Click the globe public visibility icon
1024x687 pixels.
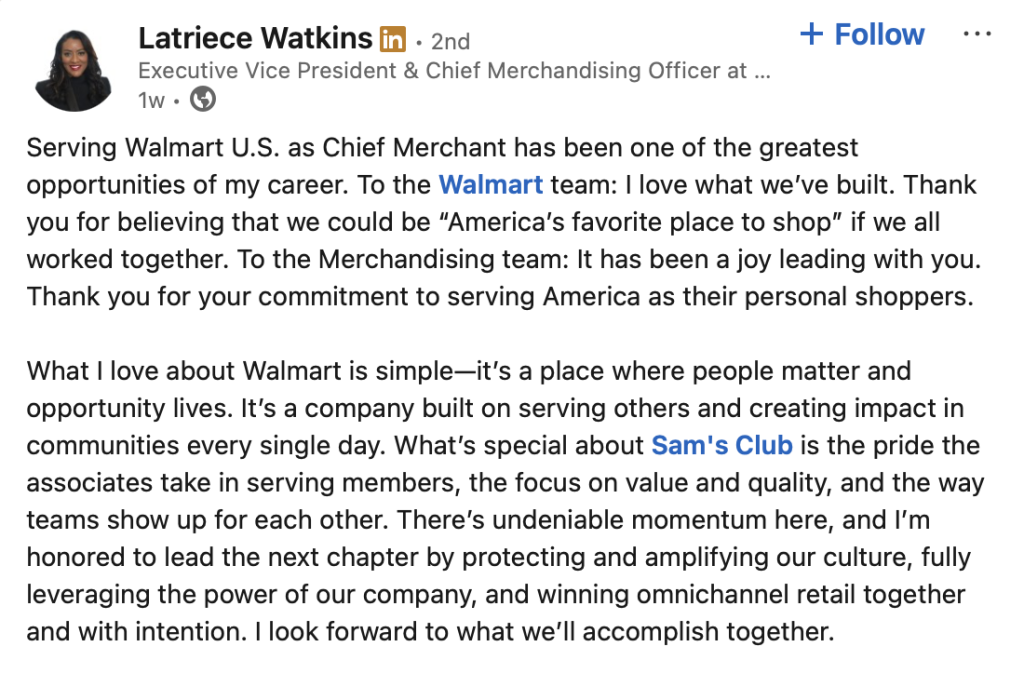coord(202,100)
